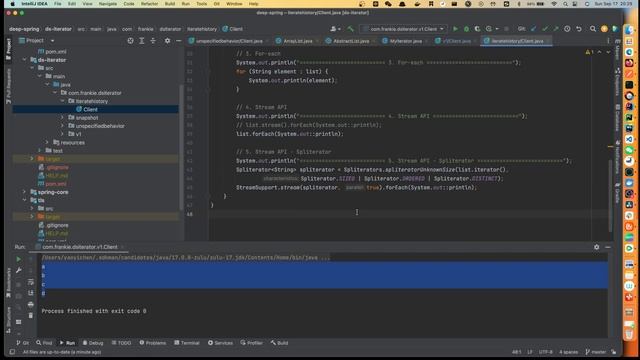Expand the spring-core module
Screen dimensions: 640x360
[24, 192]
